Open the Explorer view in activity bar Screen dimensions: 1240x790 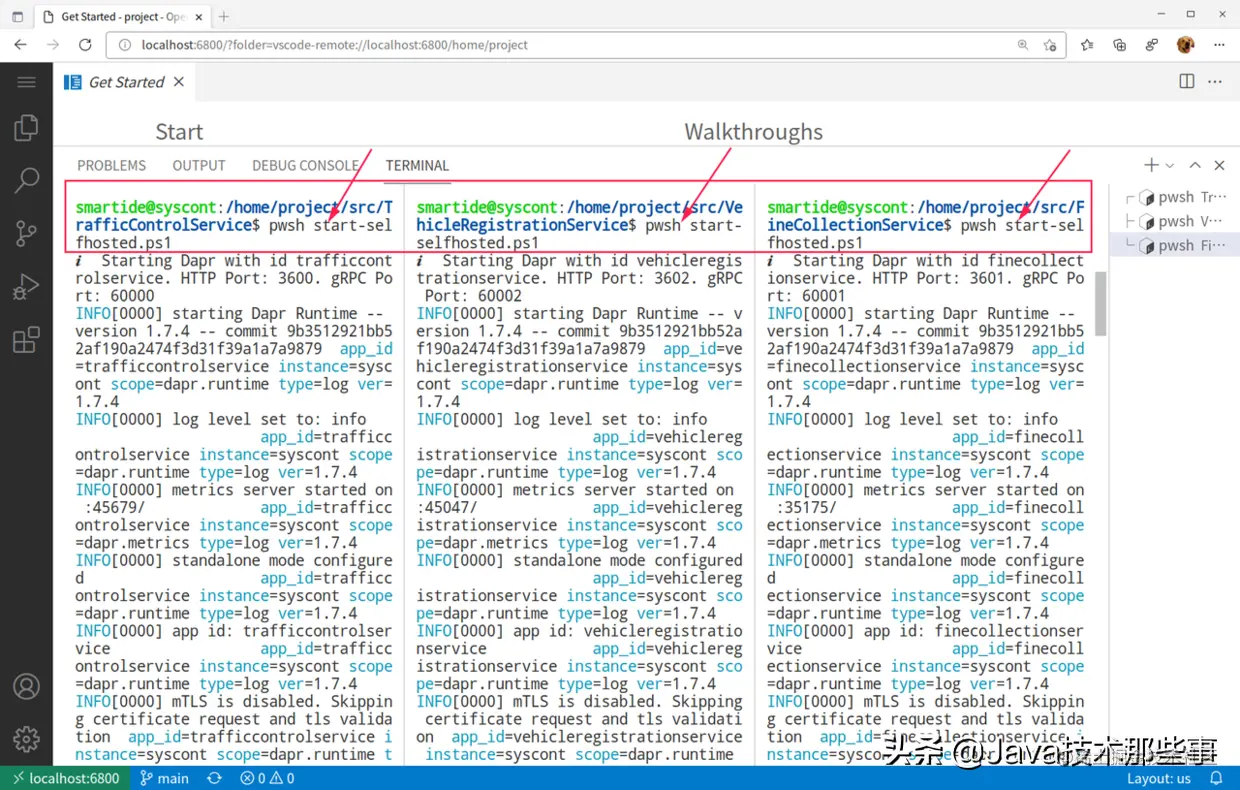point(26,127)
